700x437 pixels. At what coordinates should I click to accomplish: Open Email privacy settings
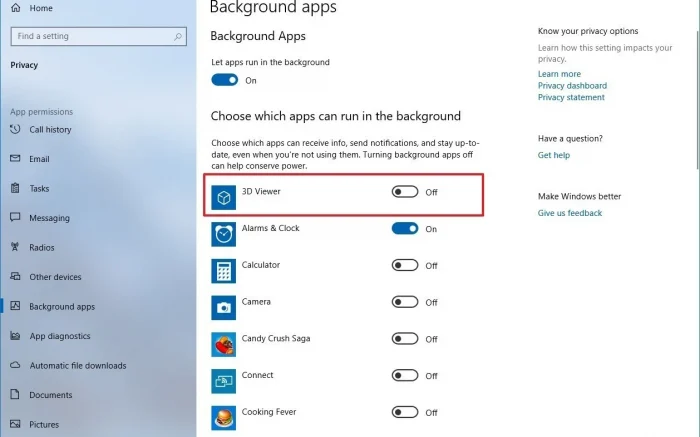(x=39, y=159)
